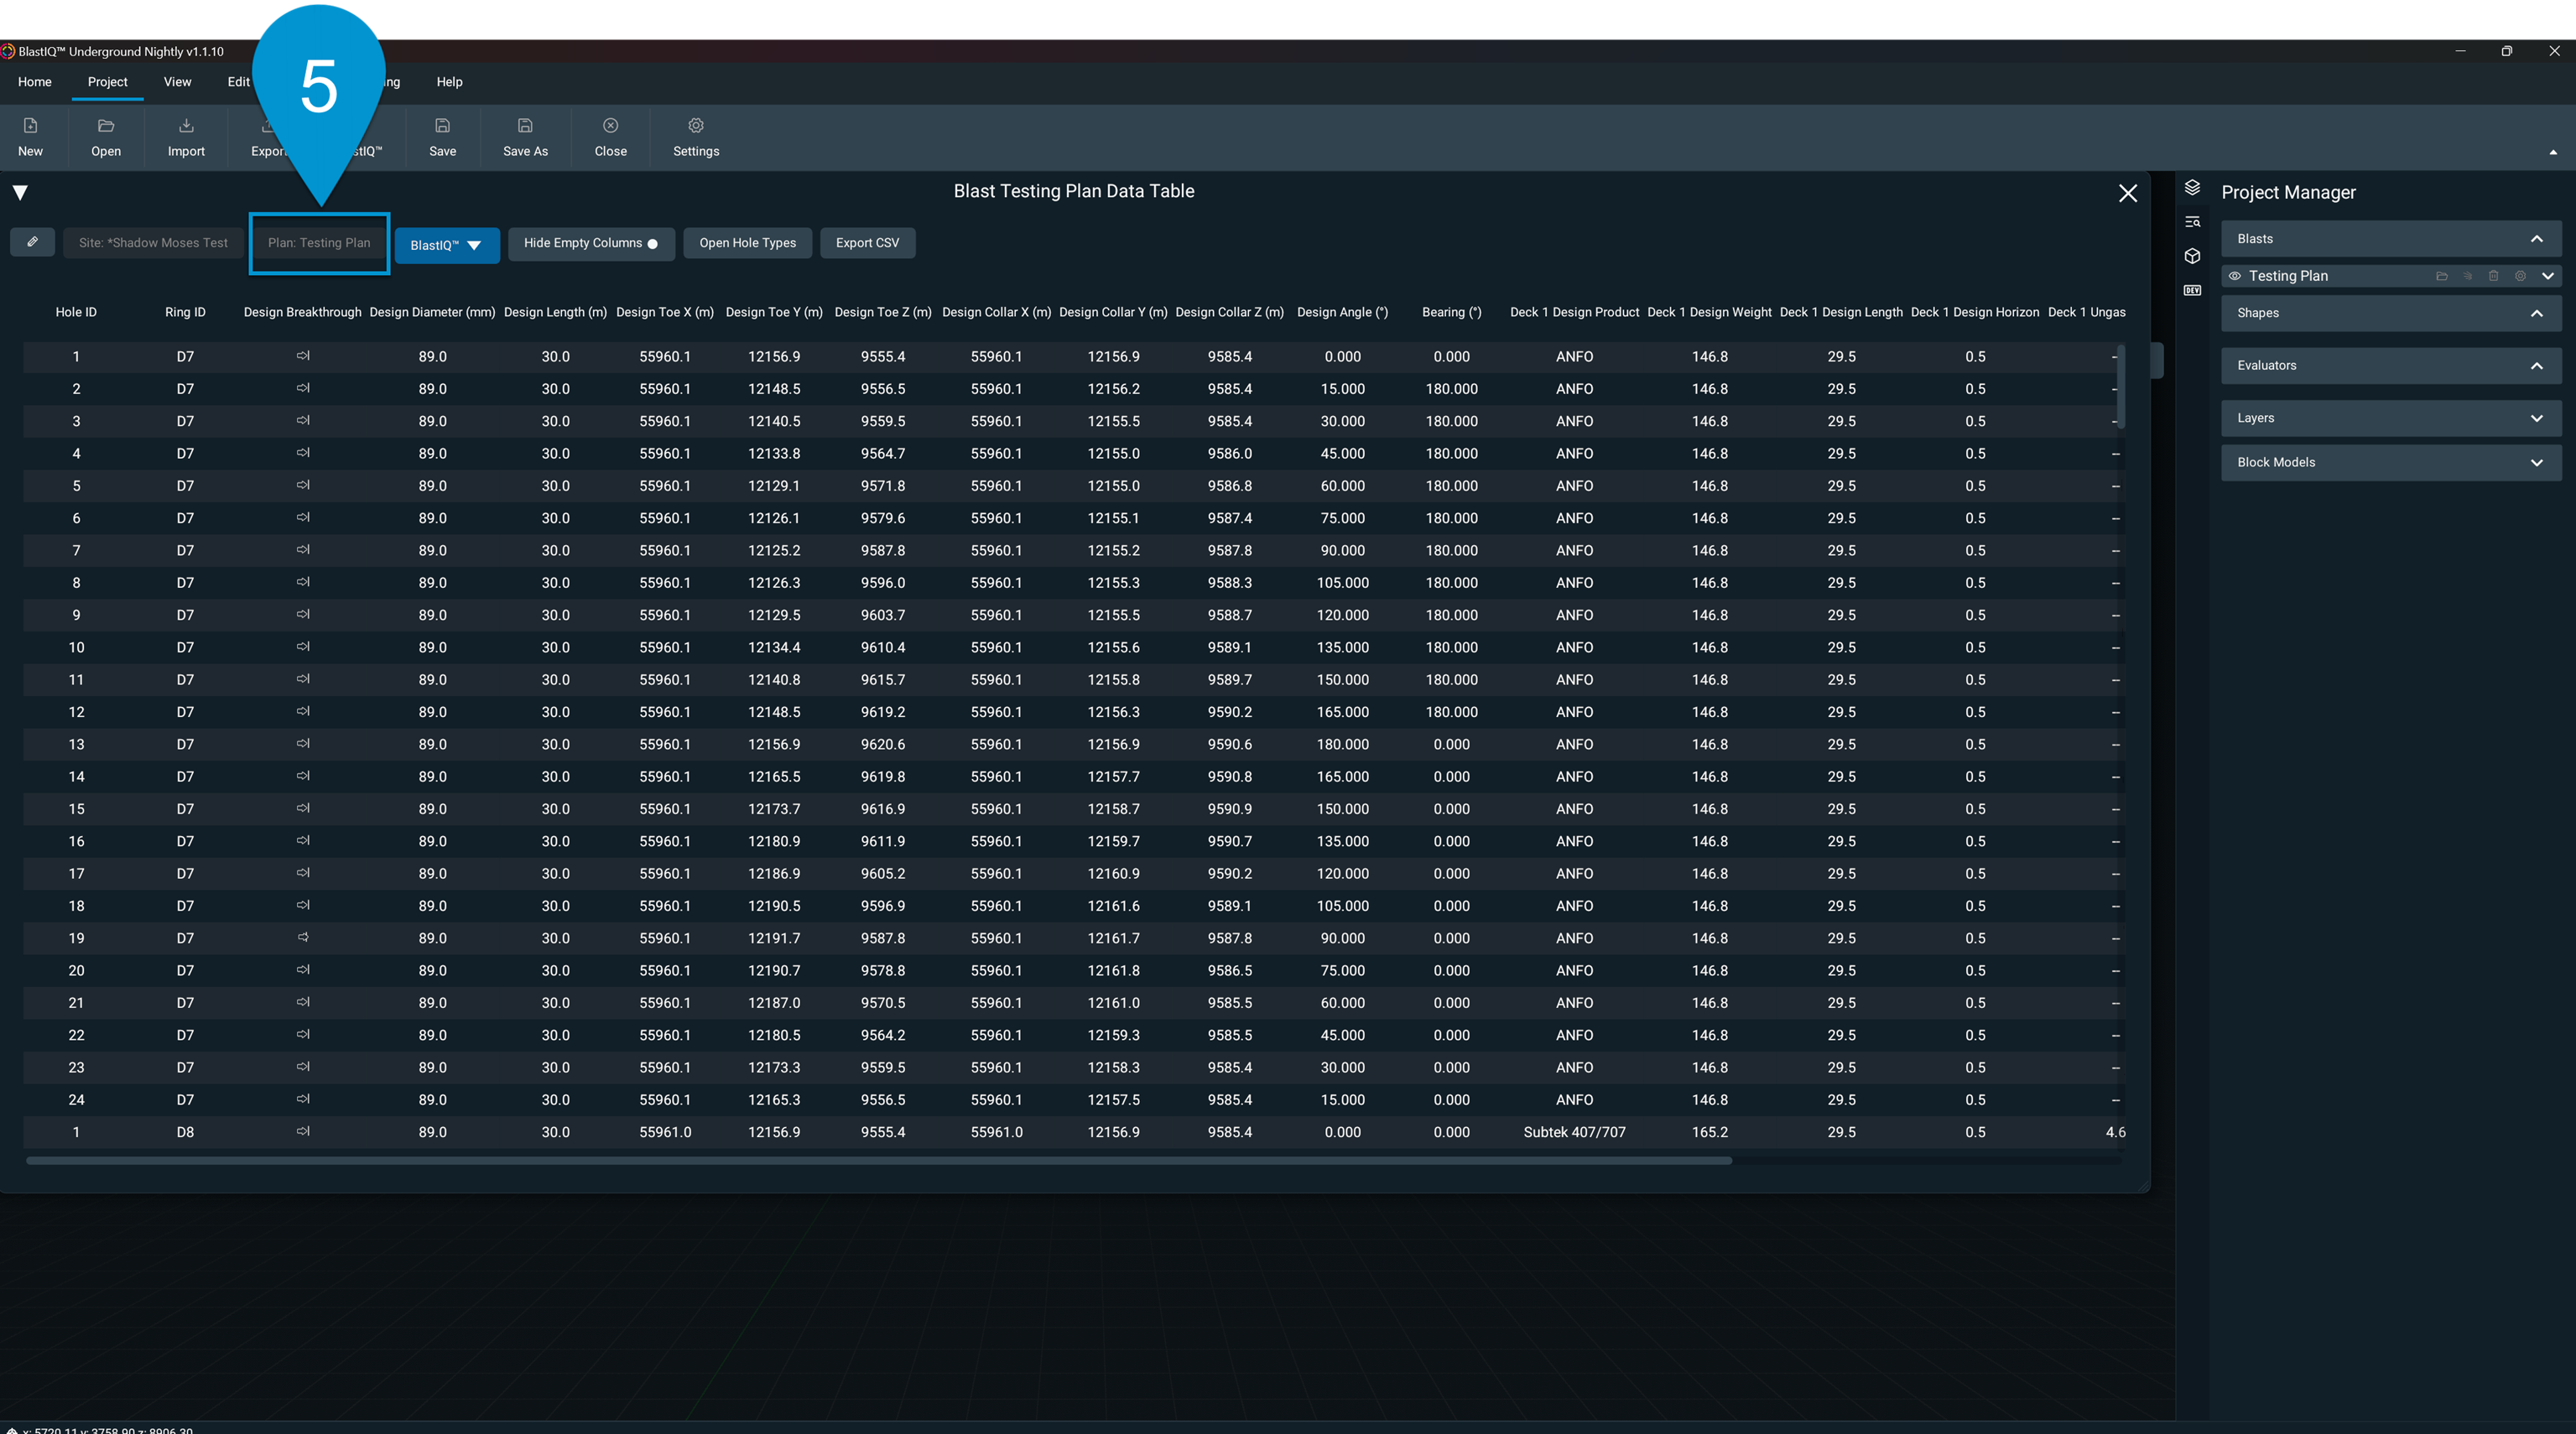Image resolution: width=2576 pixels, height=1434 pixels.
Task: Click the converging arrows icon on Testing Plan
Action: [2467, 276]
